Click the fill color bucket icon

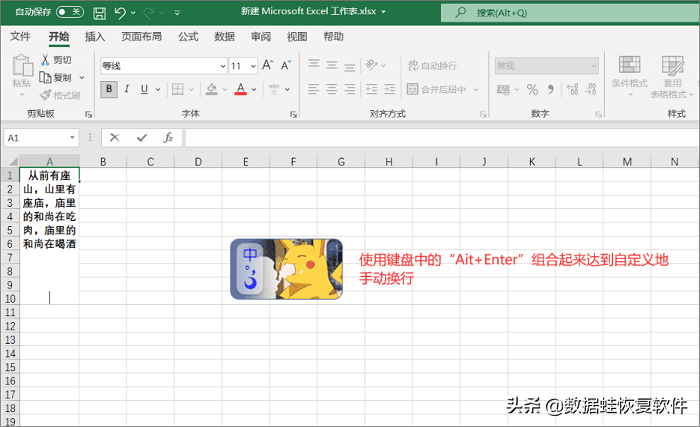[x=212, y=89]
